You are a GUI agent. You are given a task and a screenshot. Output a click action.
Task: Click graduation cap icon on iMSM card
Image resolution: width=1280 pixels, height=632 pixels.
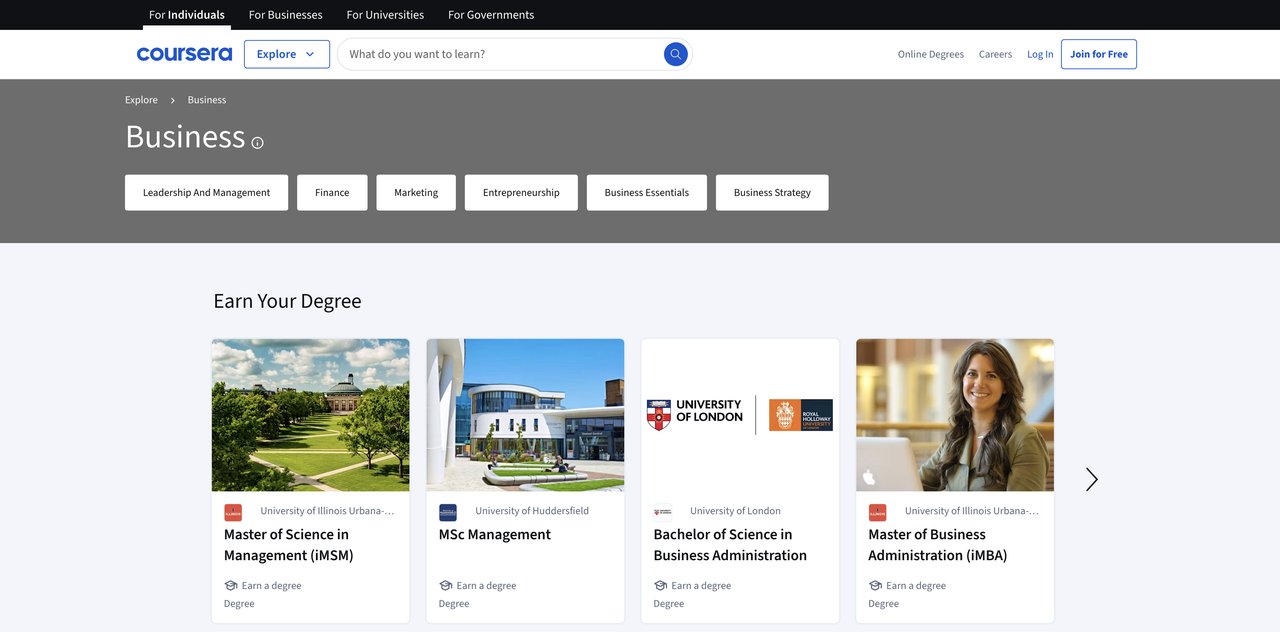coord(231,586)
